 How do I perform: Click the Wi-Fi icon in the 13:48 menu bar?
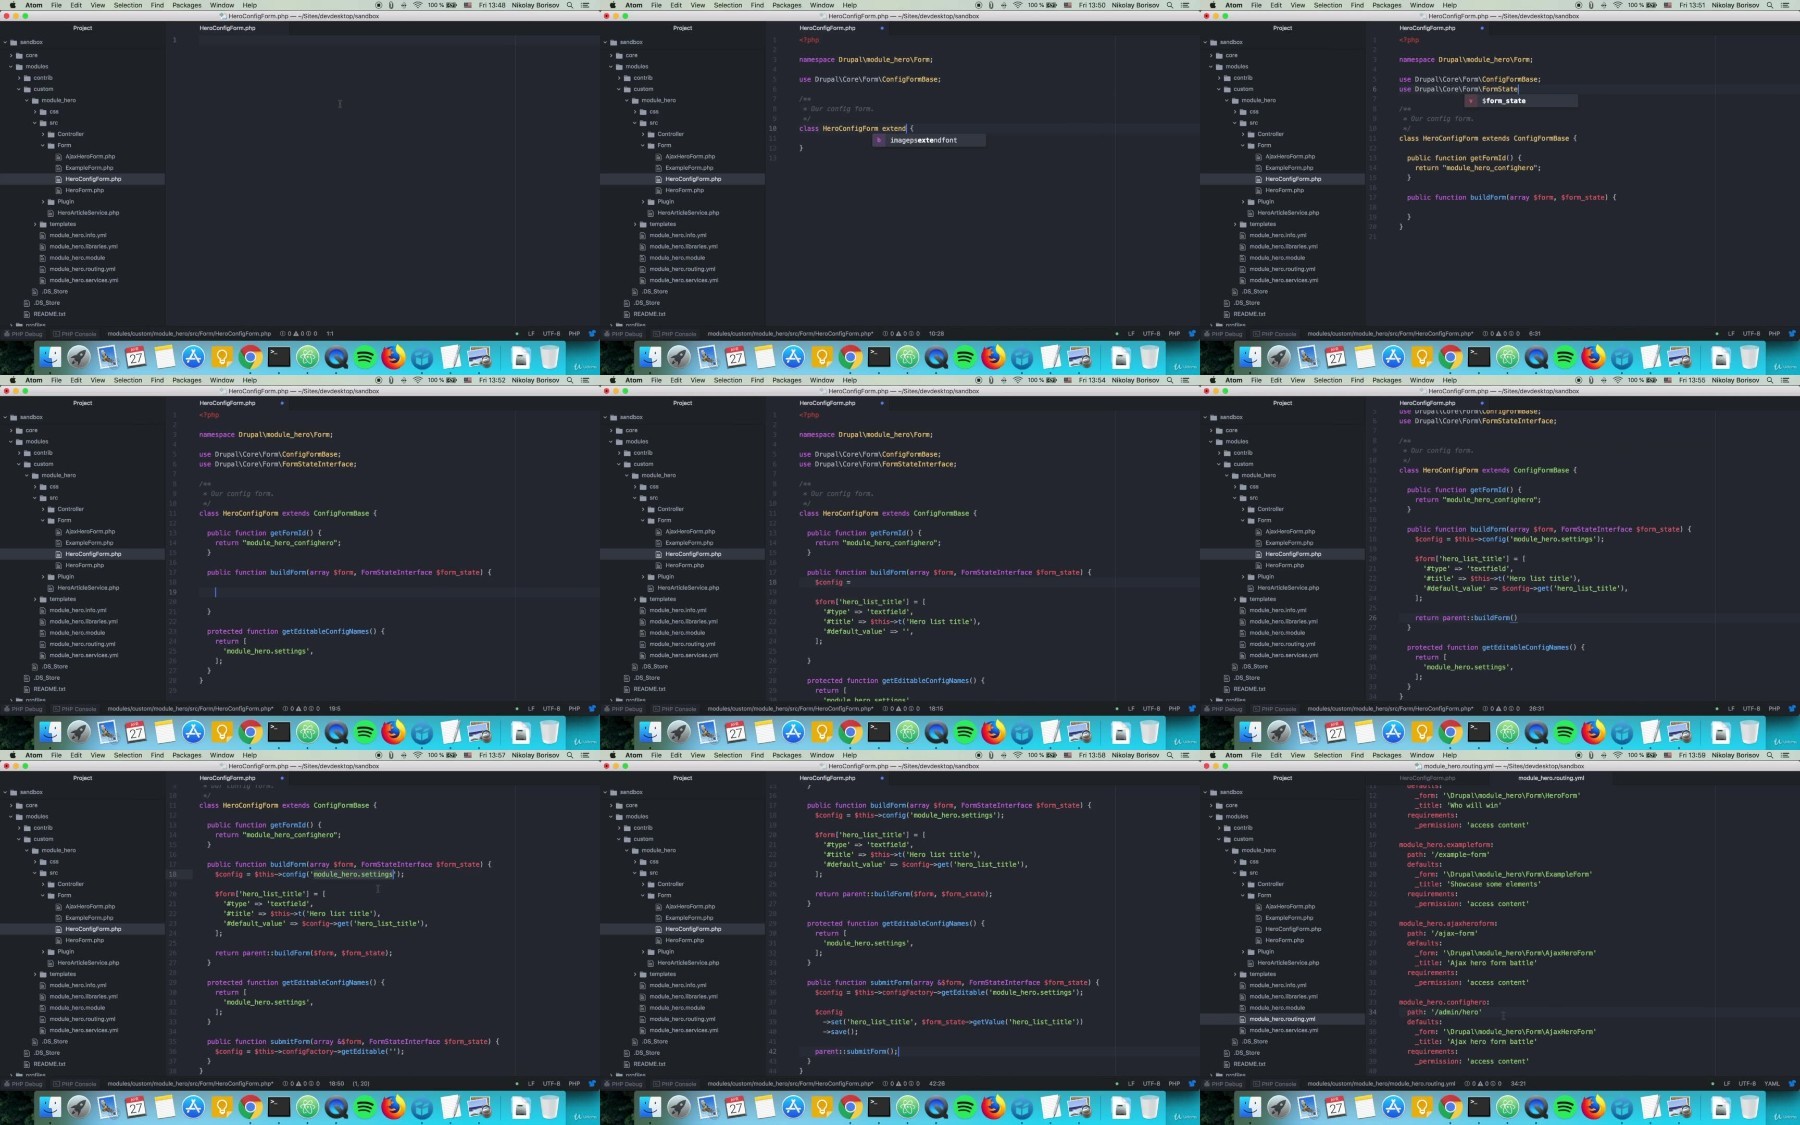tap(417, 5)
